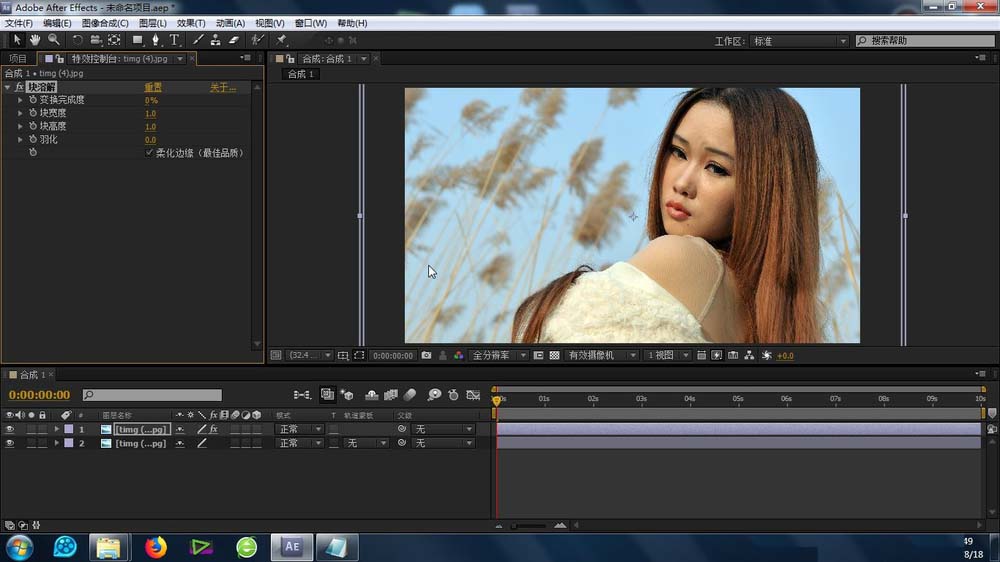Open magnification ratio dropdown (32.4)
Screen dimensions: 1000x562
(x=309, y=355)
